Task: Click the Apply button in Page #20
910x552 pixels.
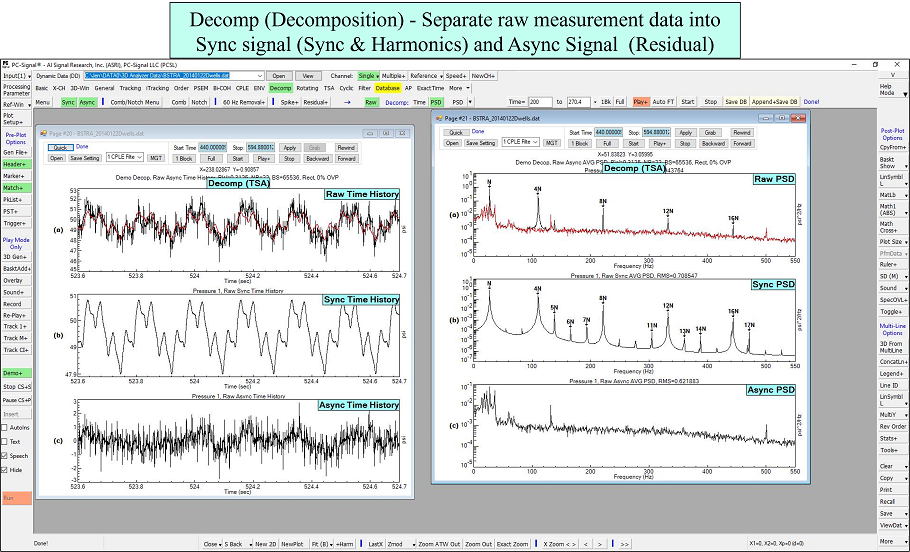Action: pos(290,147)
